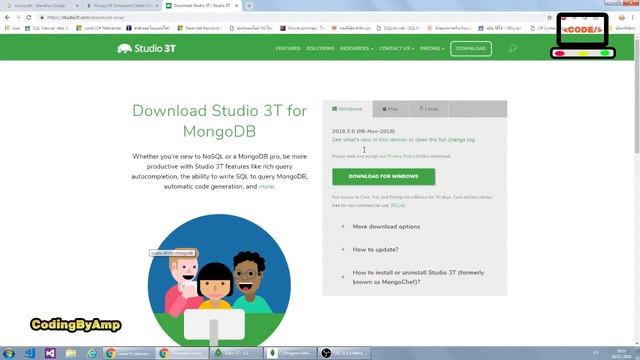Go back with browser back arrow
The width and height of the screenshot is (640, 360).
point(7,18)
